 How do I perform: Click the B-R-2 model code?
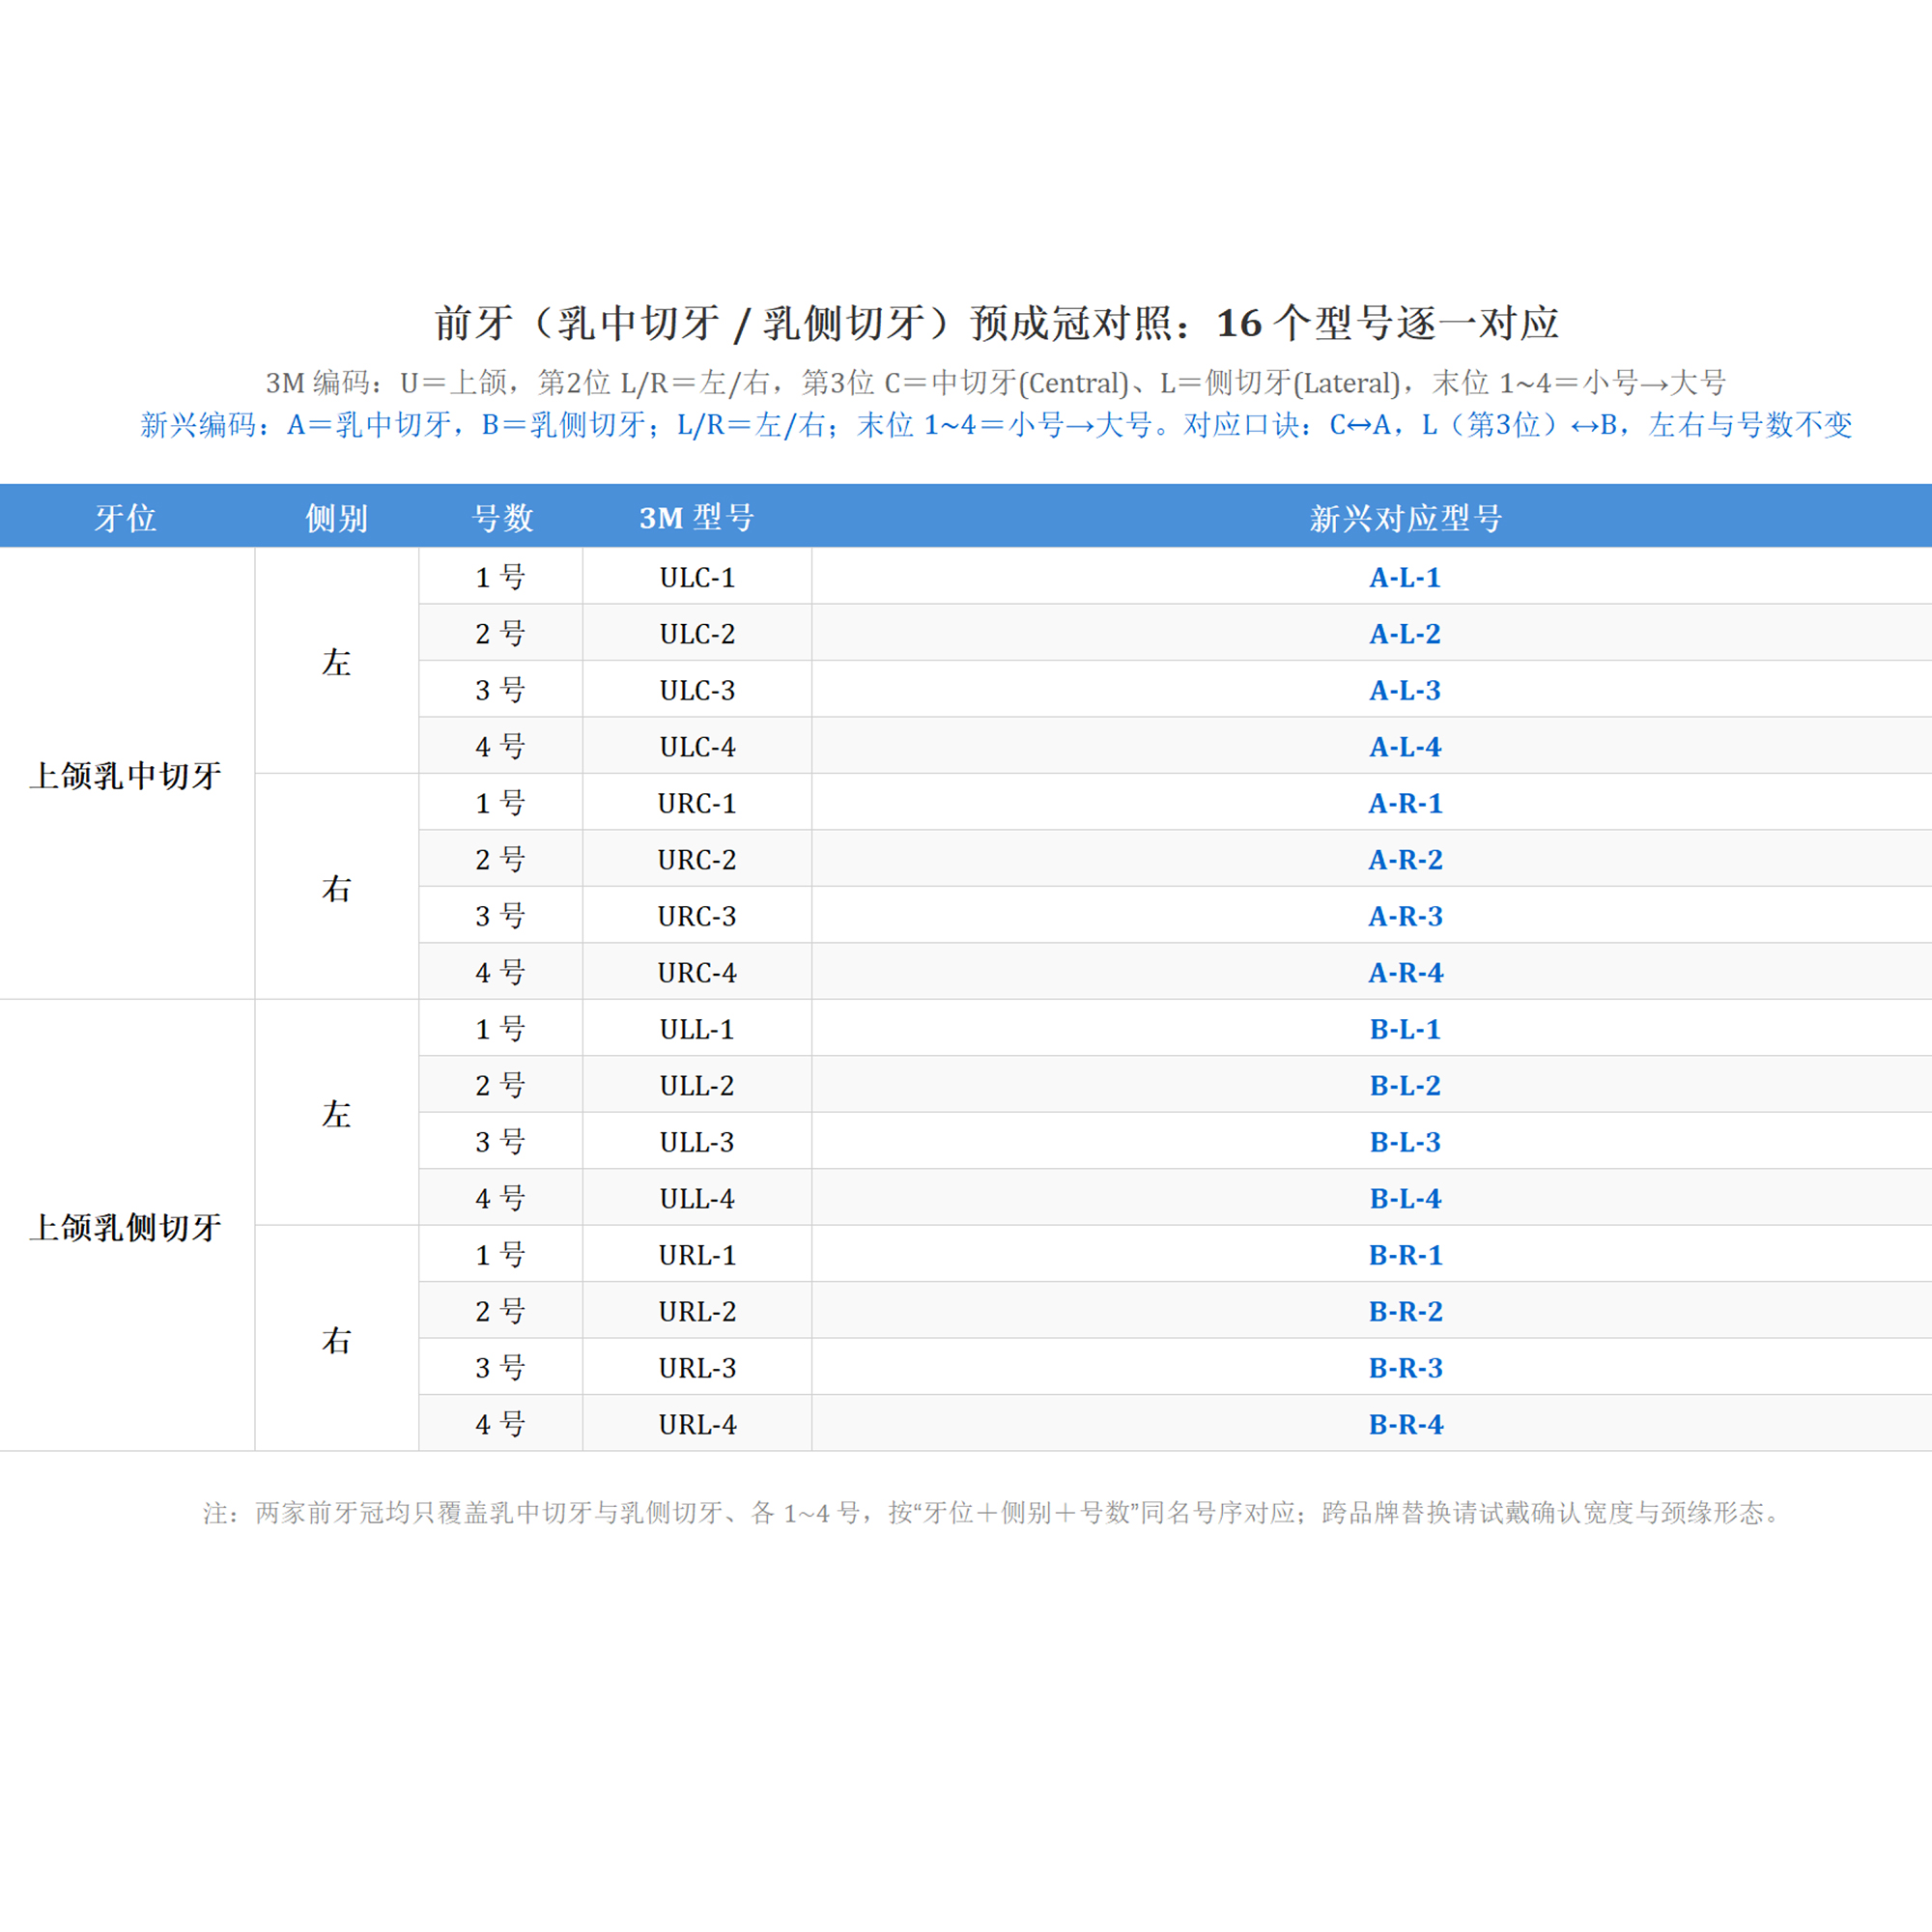click(1405, 1311)
